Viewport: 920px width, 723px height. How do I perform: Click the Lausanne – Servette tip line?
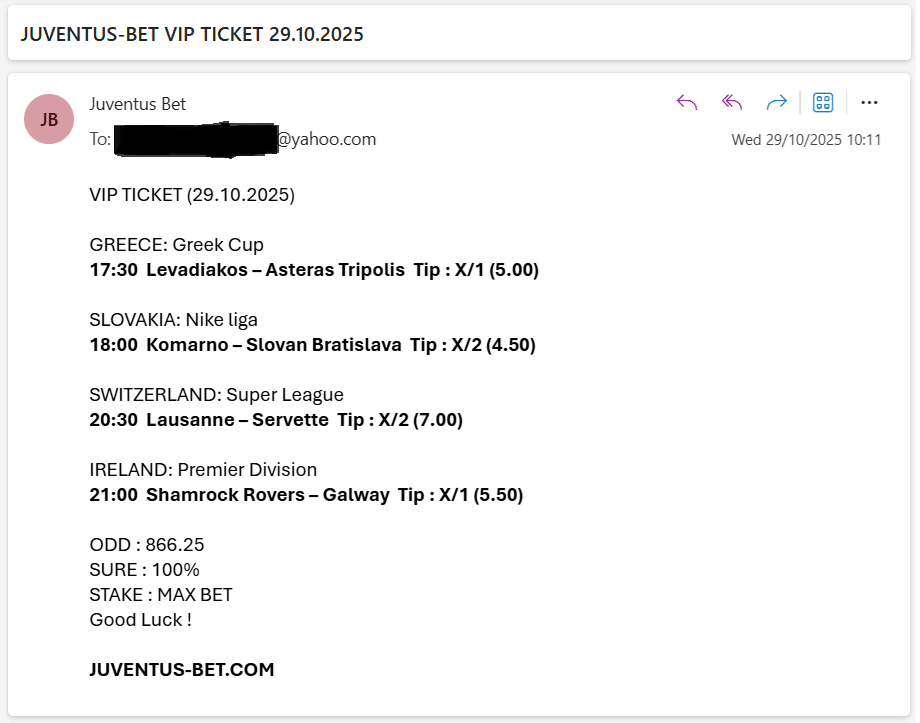(276, 420)
